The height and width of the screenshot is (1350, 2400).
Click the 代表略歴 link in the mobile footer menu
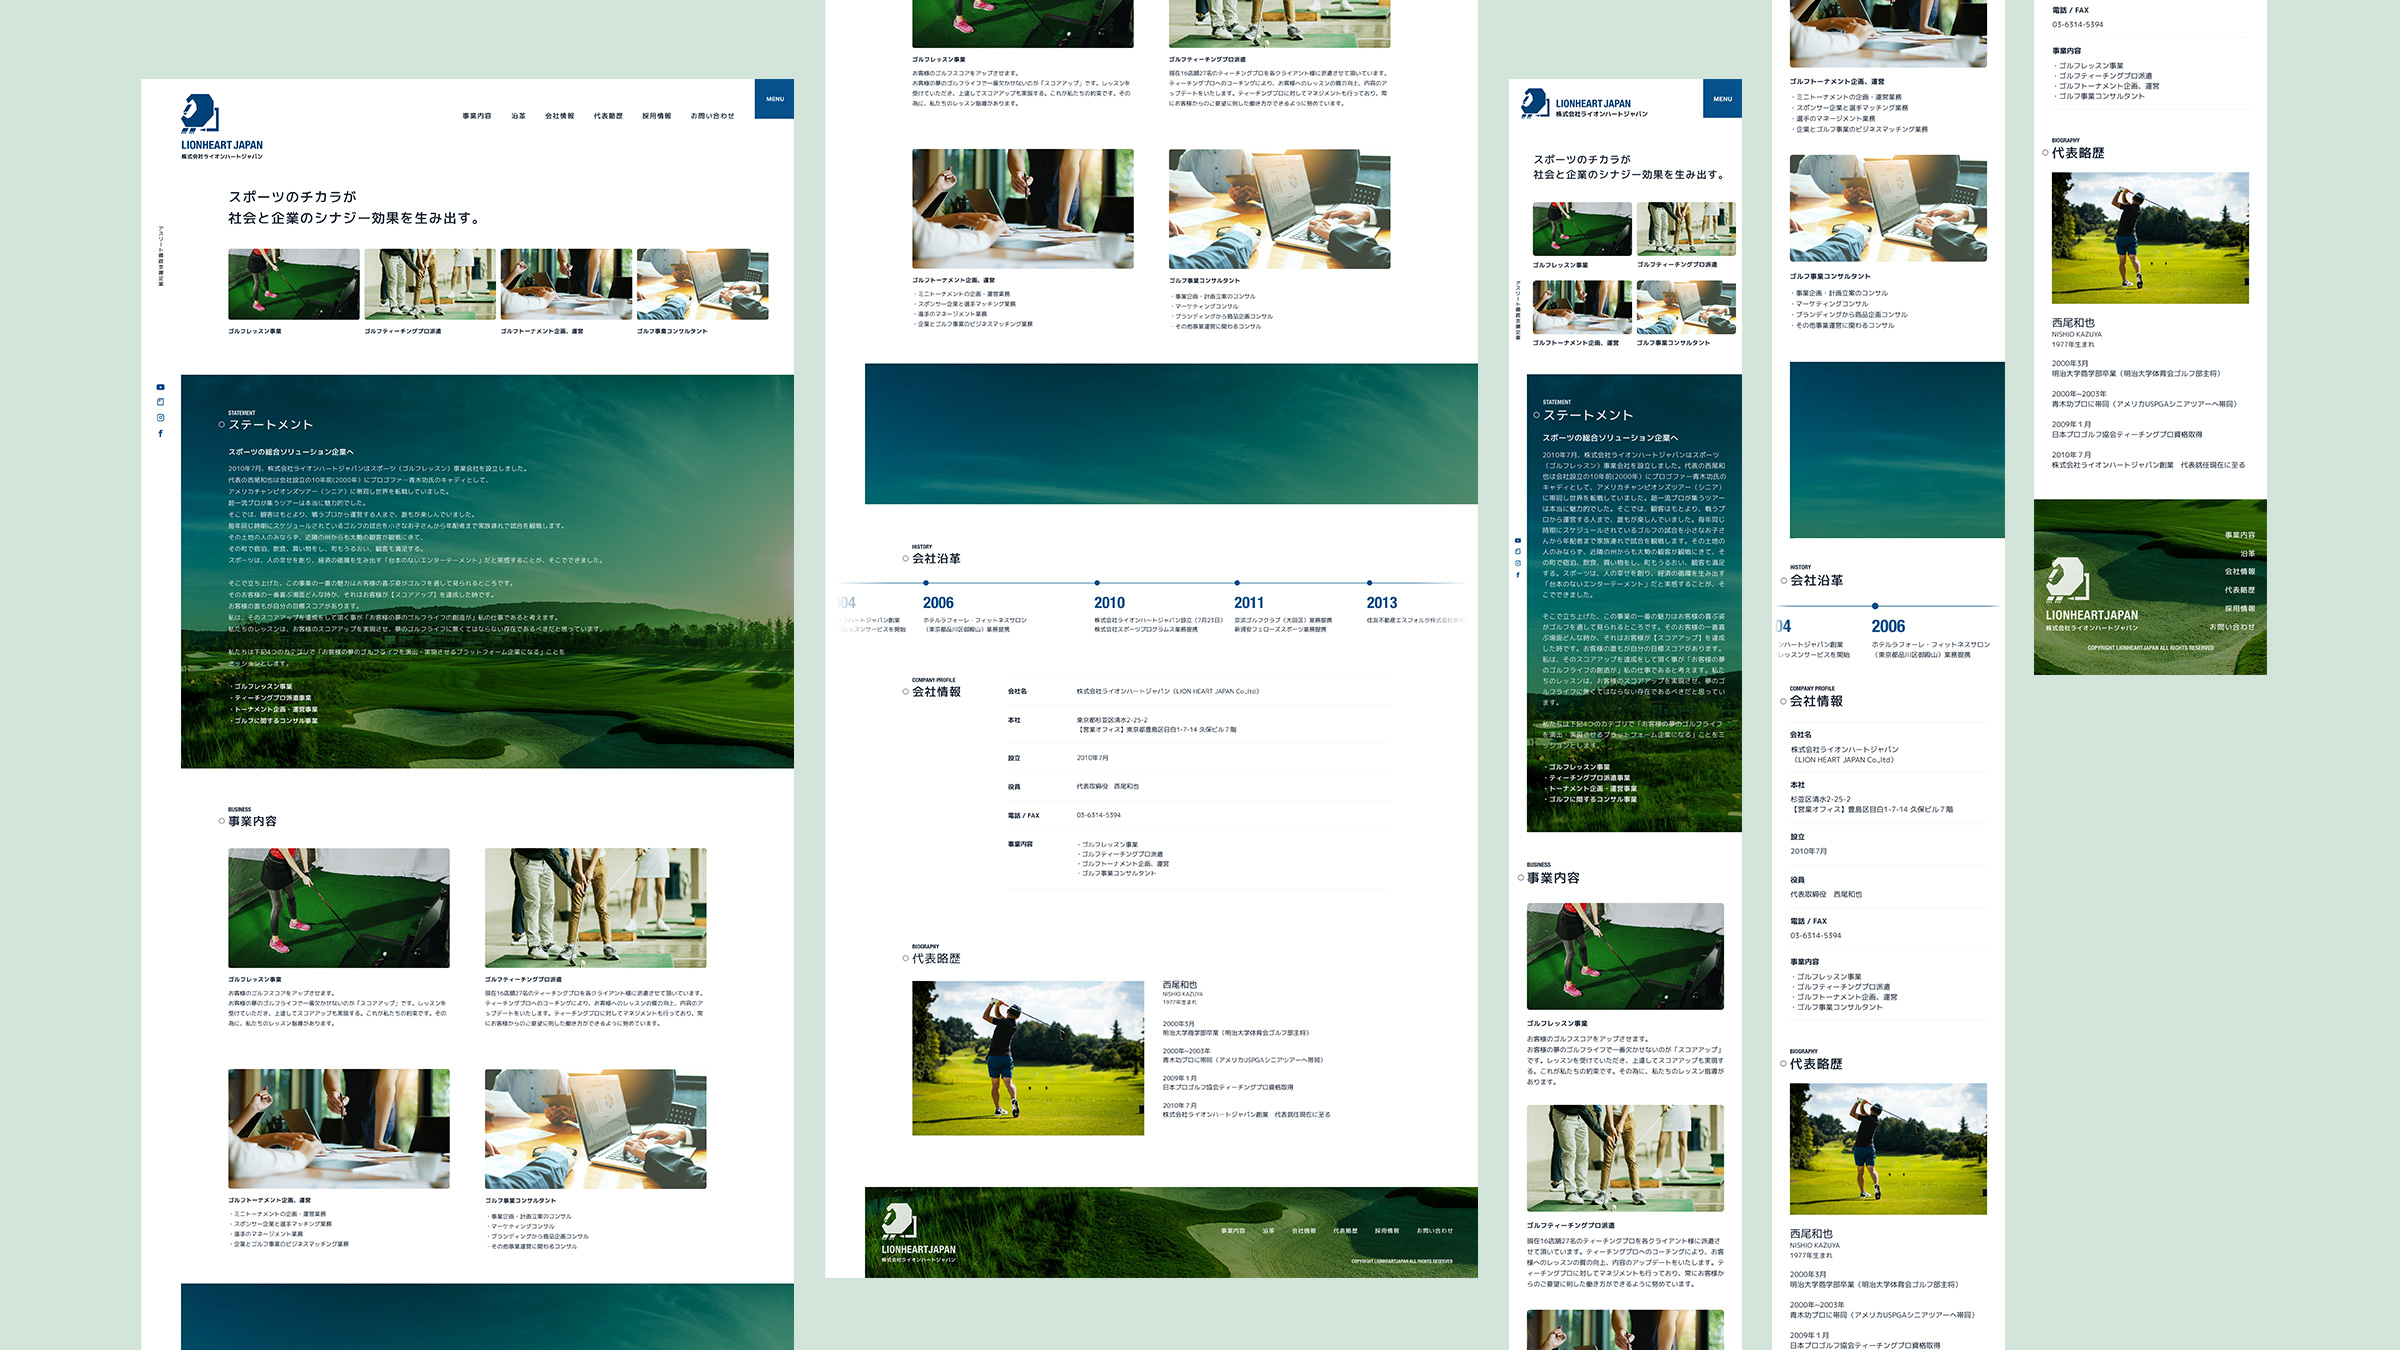pos(2239,590)
